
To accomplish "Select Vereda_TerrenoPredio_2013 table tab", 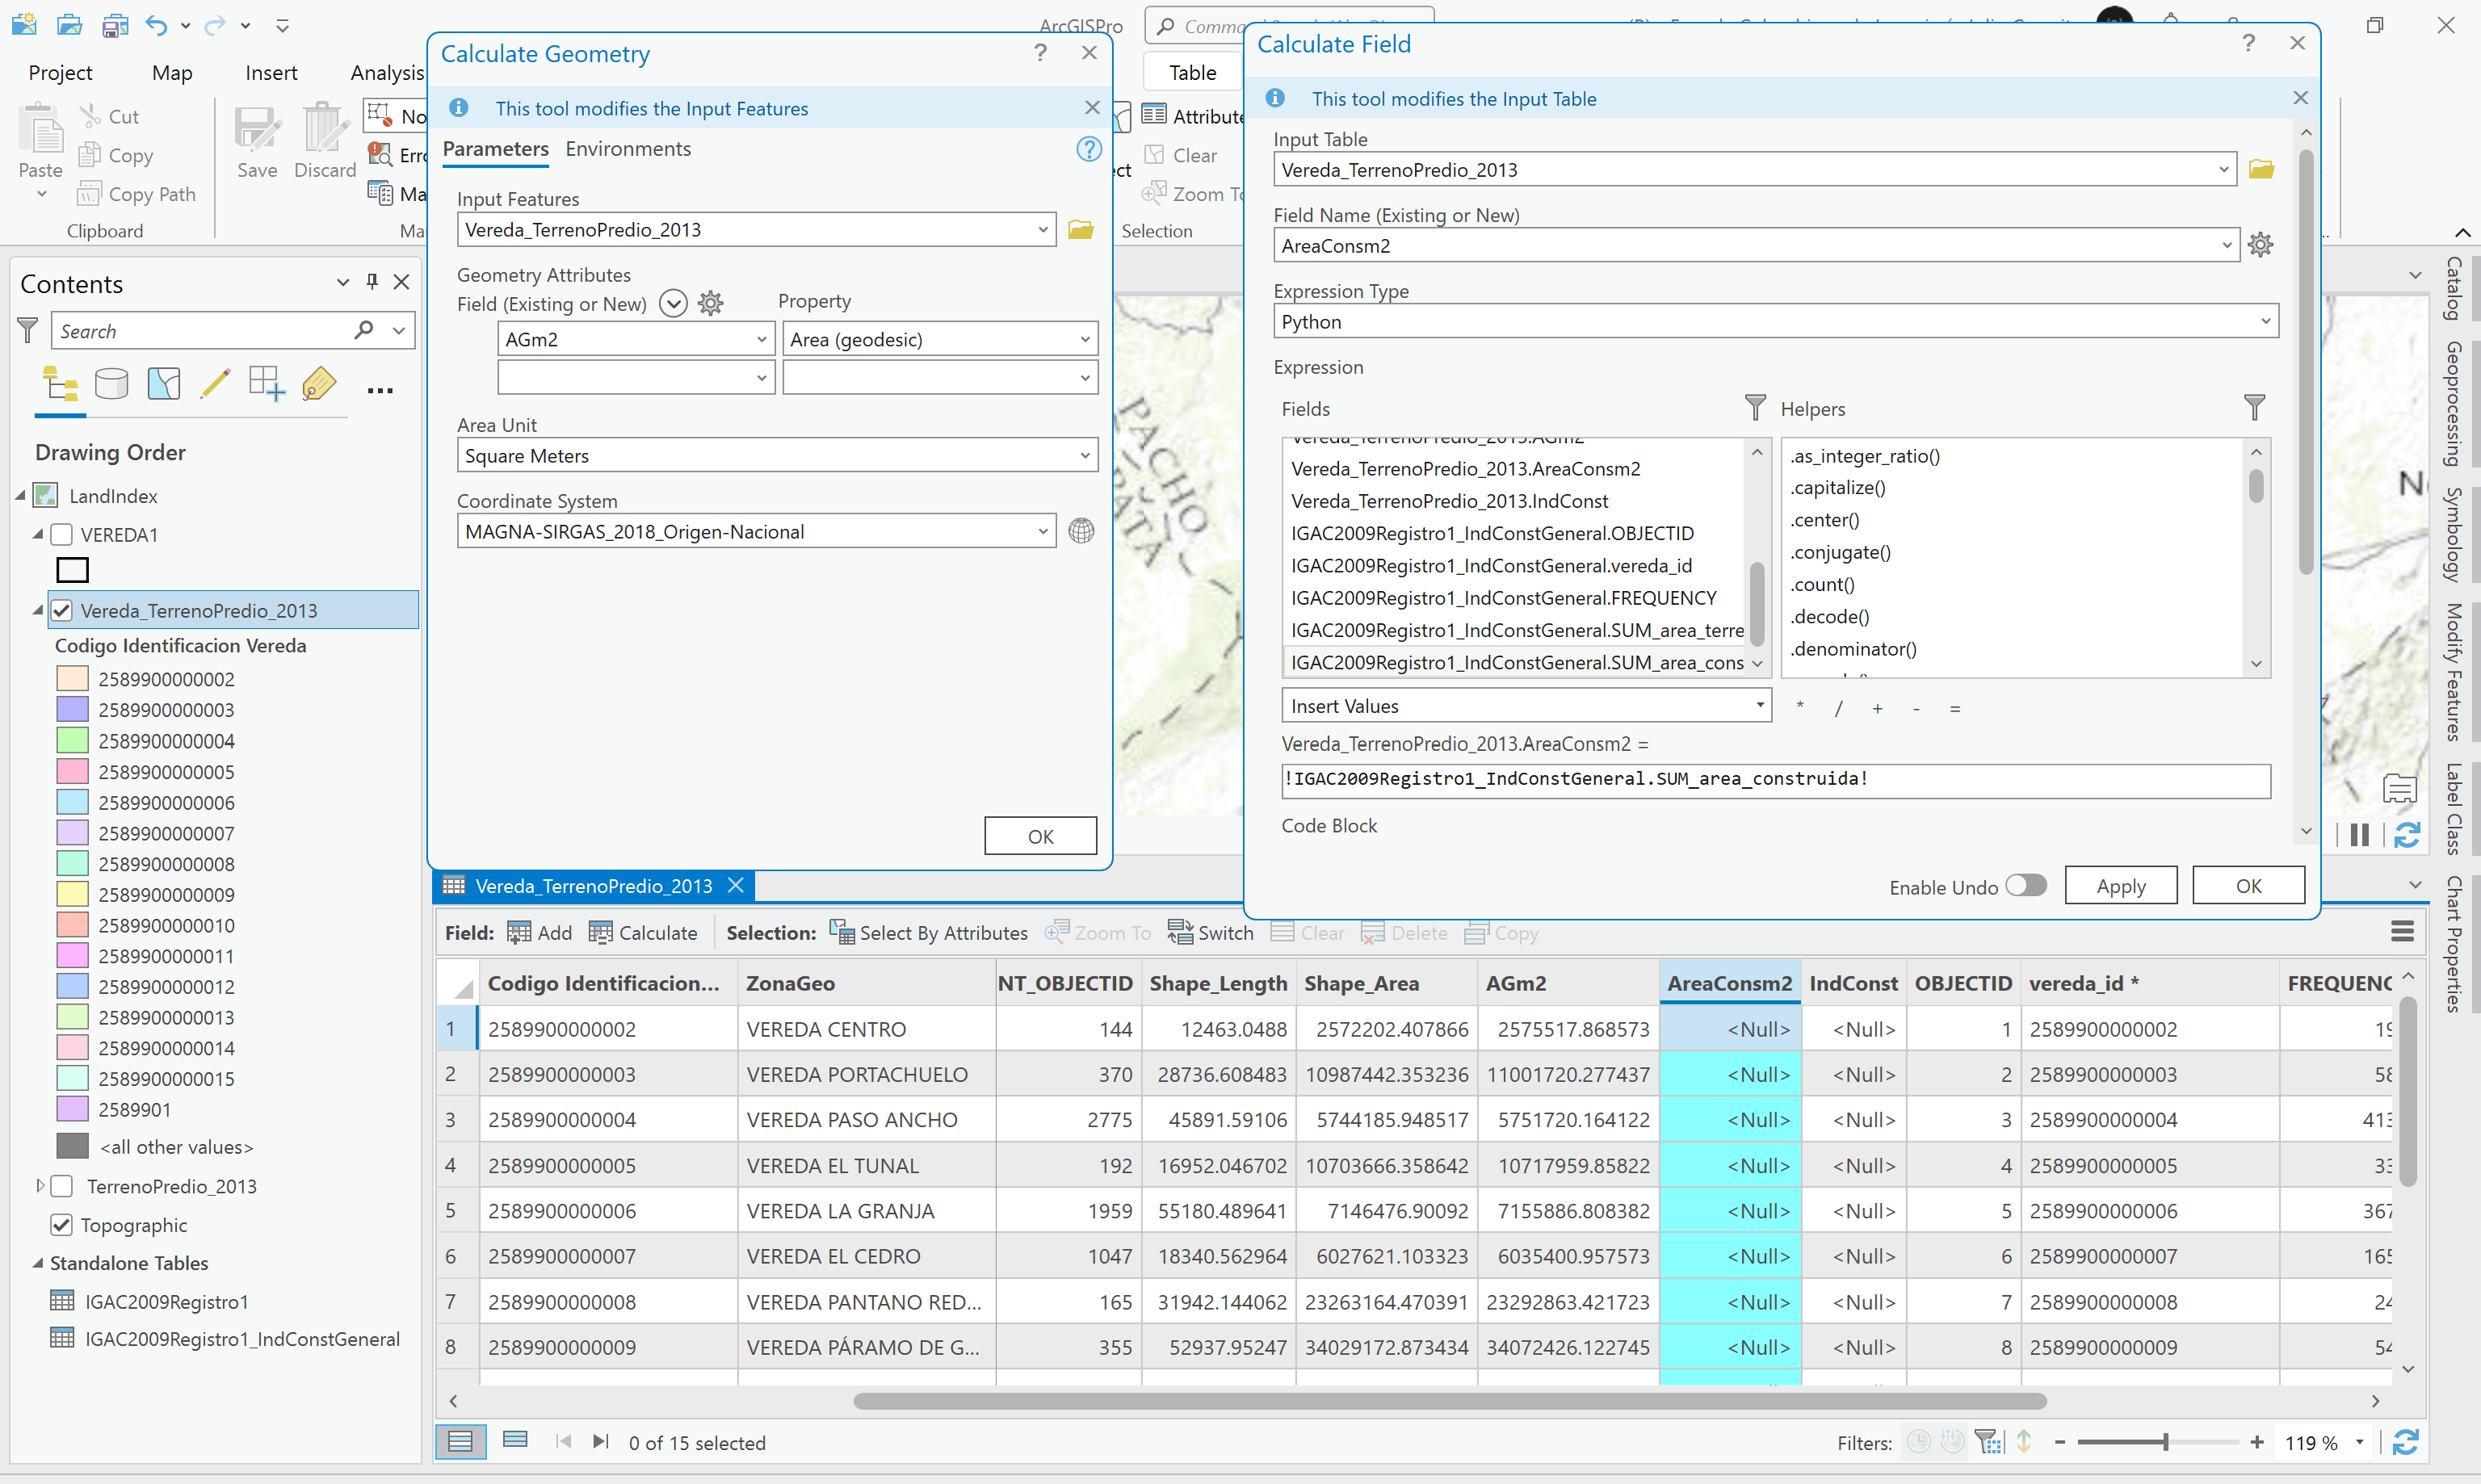I will point(593,886).
